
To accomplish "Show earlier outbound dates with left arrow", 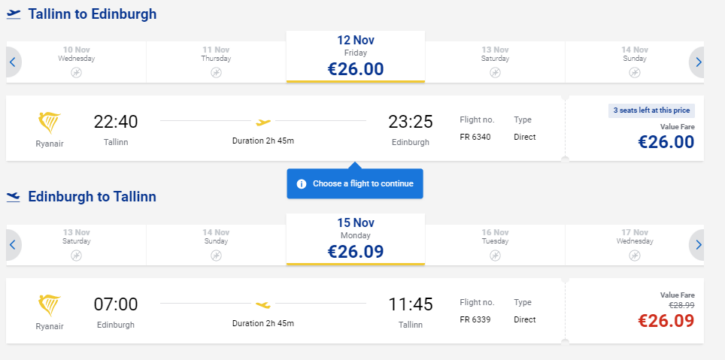I will [13, 62].
